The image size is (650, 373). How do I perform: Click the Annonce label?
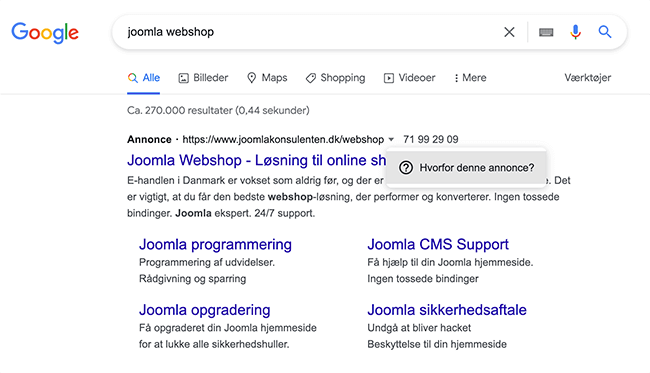click(149, 139)
